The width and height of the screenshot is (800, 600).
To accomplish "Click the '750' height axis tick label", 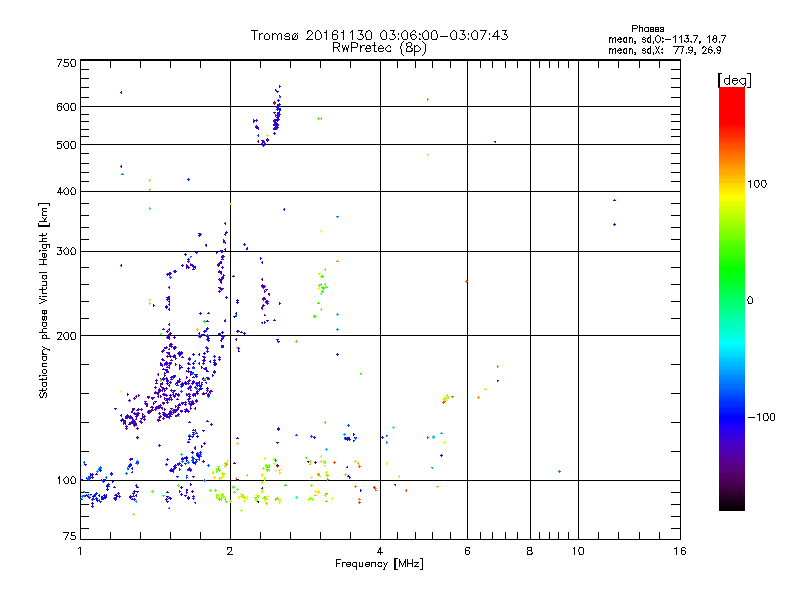I will pos(66,63).
